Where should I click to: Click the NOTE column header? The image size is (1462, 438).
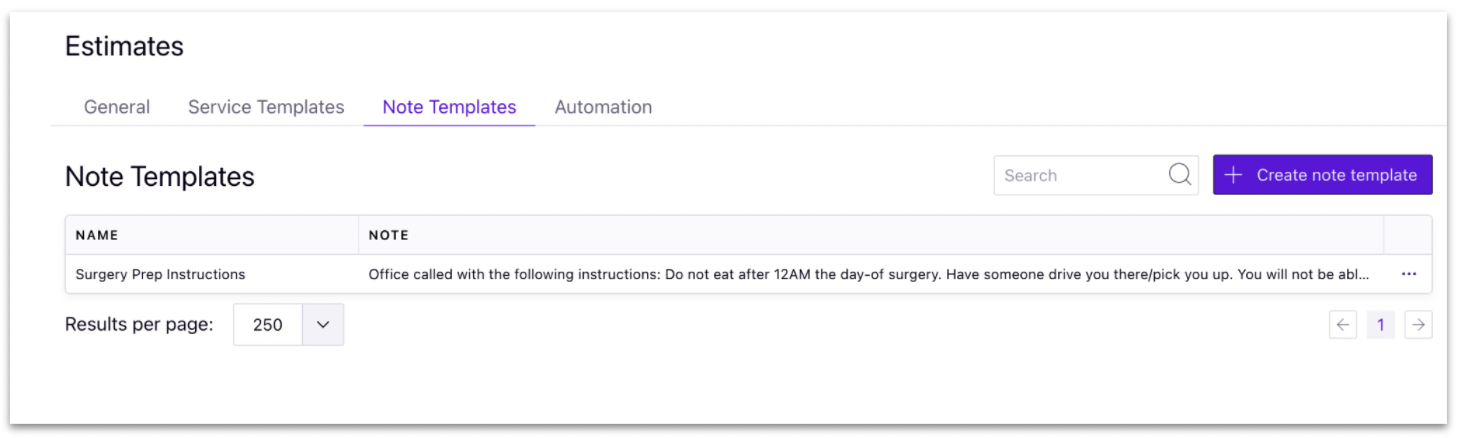pyautogui.click(x=388, y=235)
